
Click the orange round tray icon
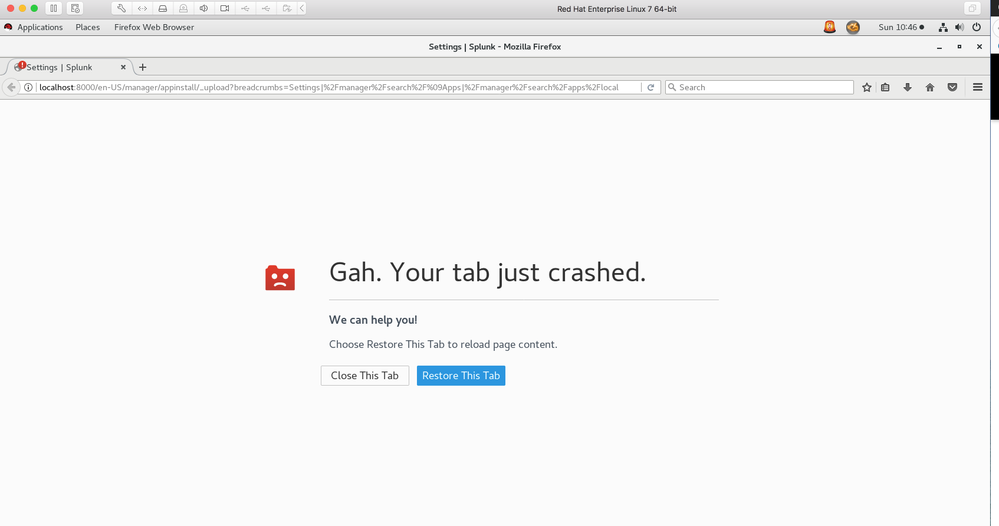(x=852, y=27)
